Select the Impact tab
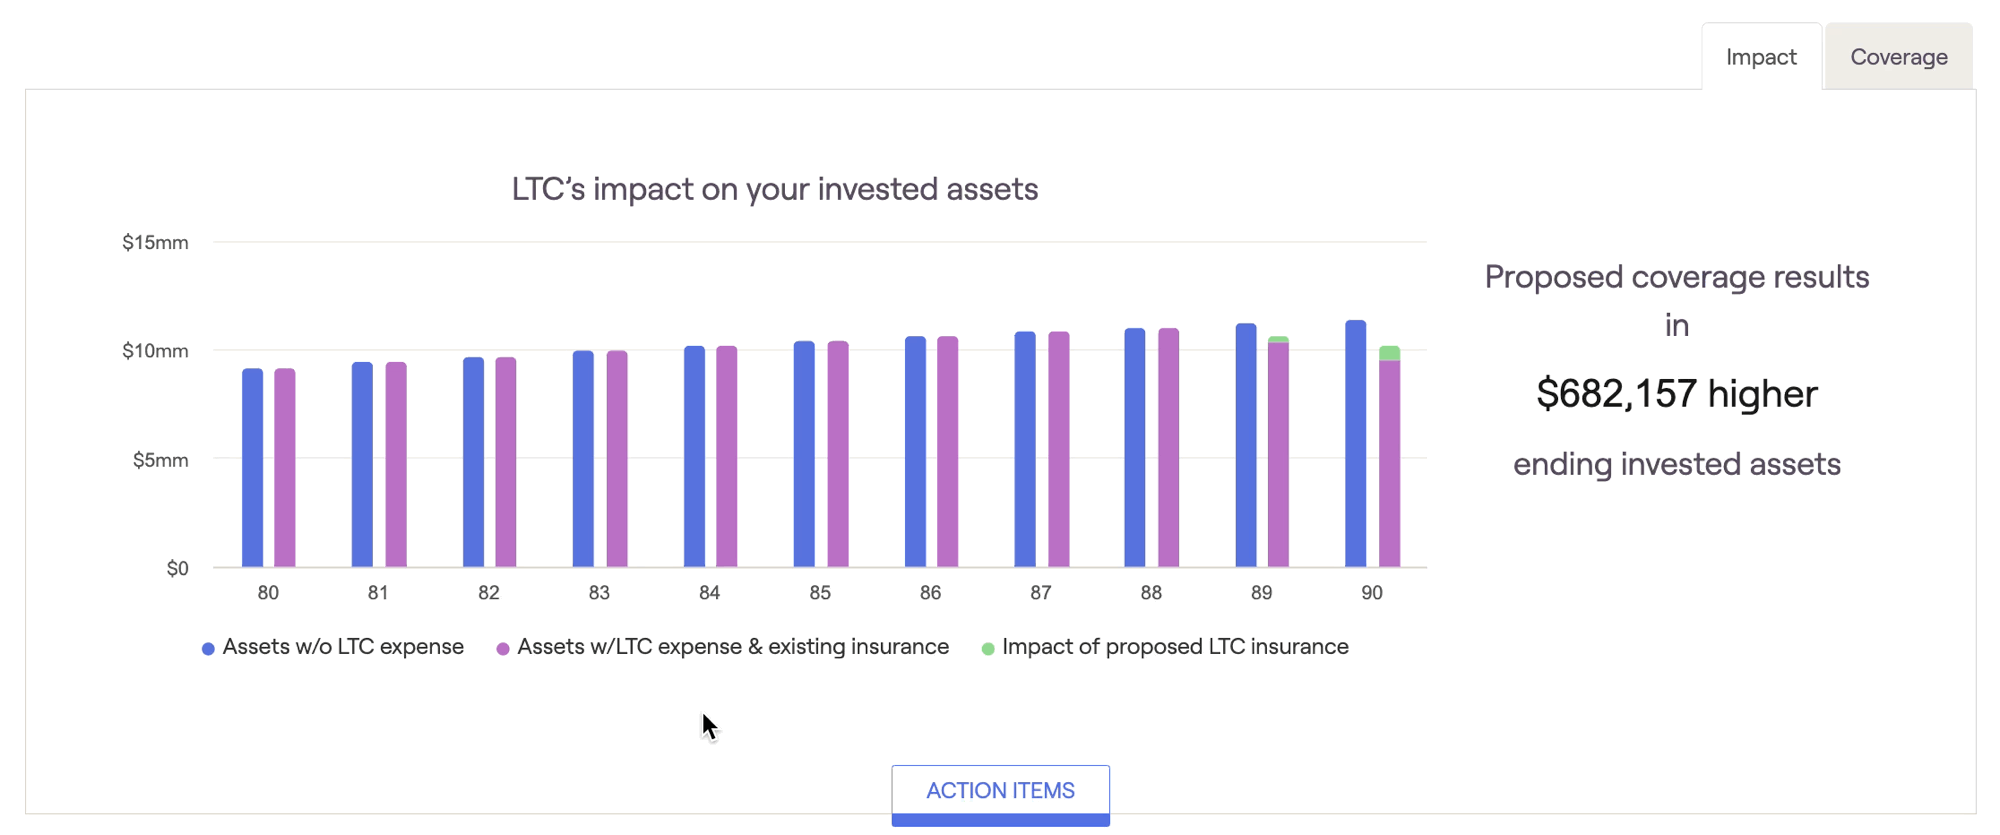Screen dimensions: 2000x835 tap(1761, 57)
